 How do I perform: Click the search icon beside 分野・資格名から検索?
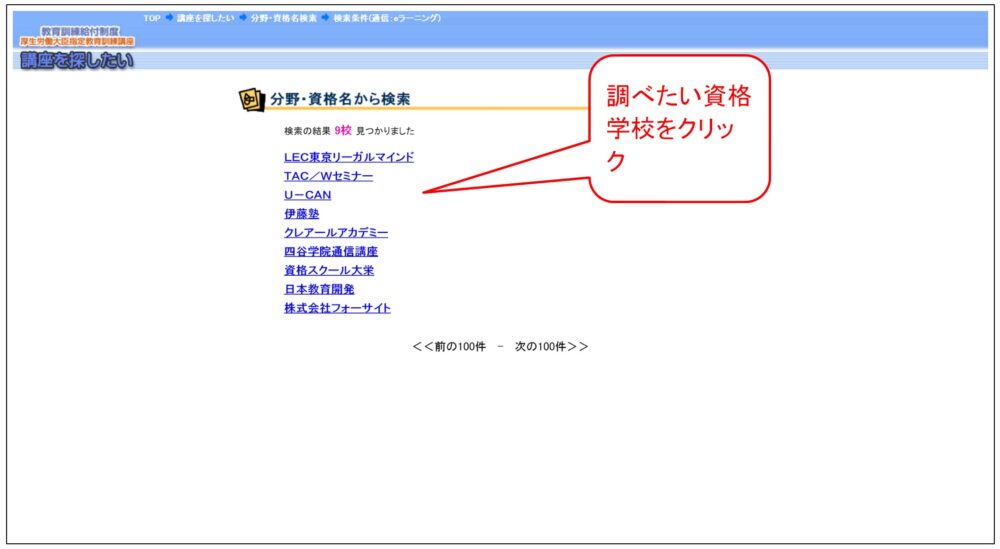click(x=251, y=99)
